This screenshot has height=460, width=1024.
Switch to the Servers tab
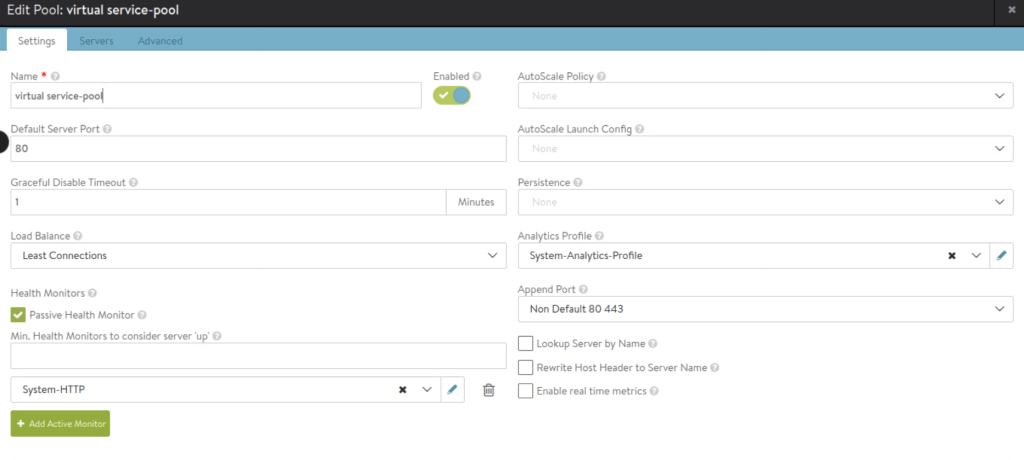click(96, 41)
